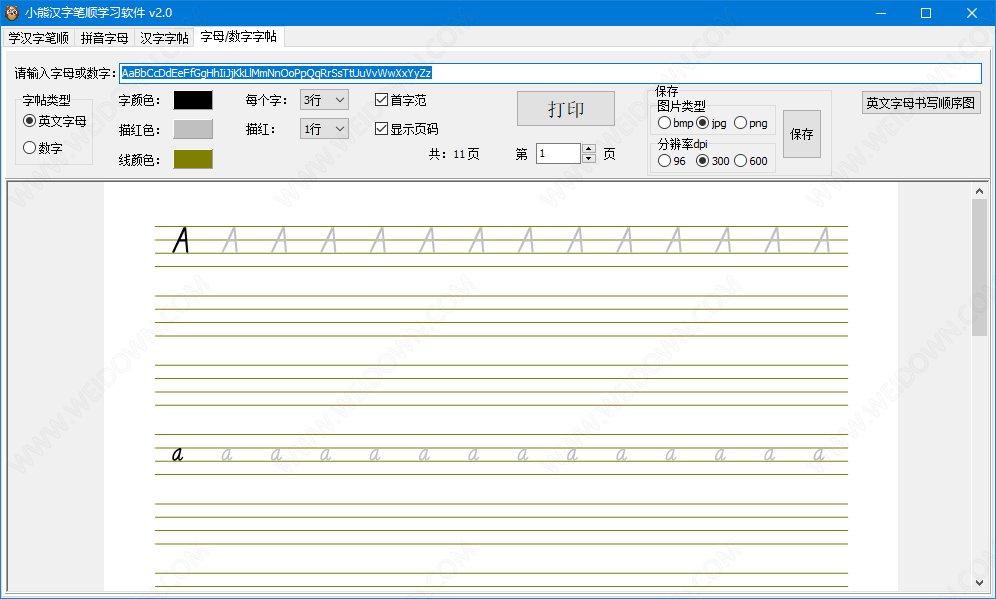
Task: Expand the 描红 rows dropdown
Action: pyautogui.click(x=324, y=130)
